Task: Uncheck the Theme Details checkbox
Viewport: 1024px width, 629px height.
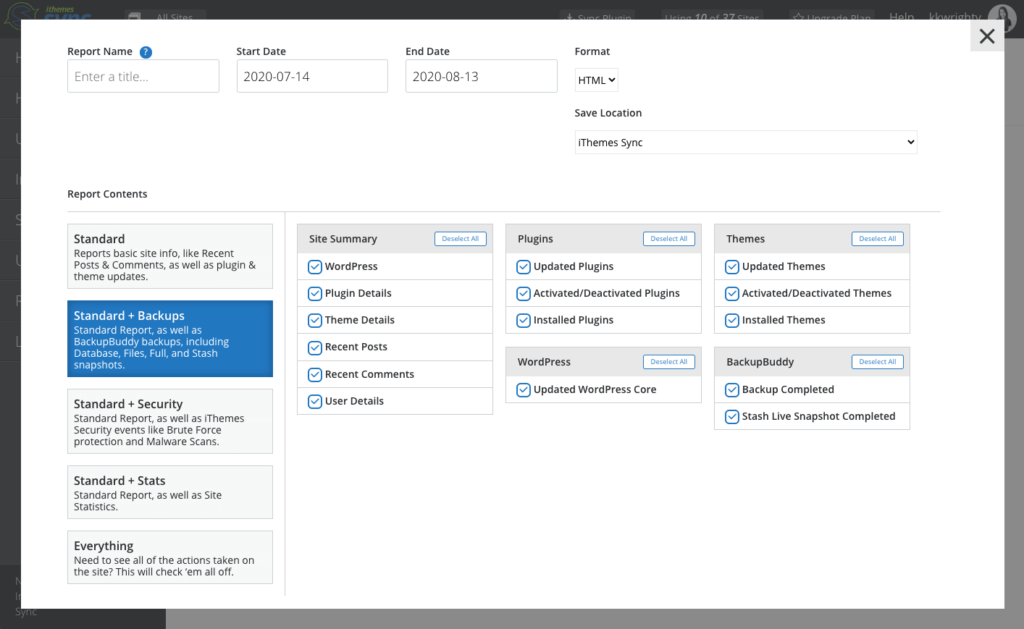Action: (315, 320)
